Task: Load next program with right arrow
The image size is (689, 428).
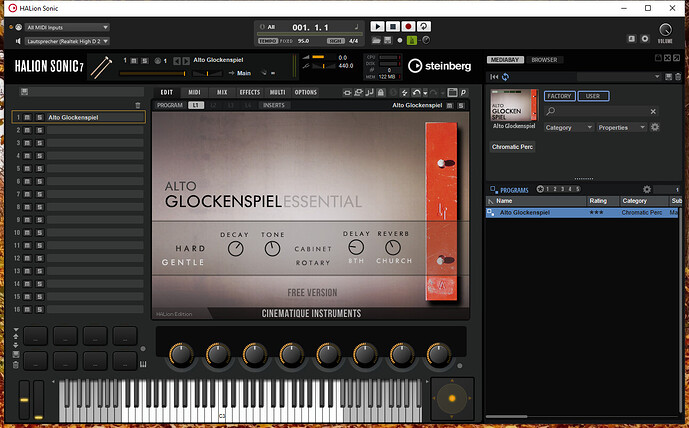Action: (186, 61)
